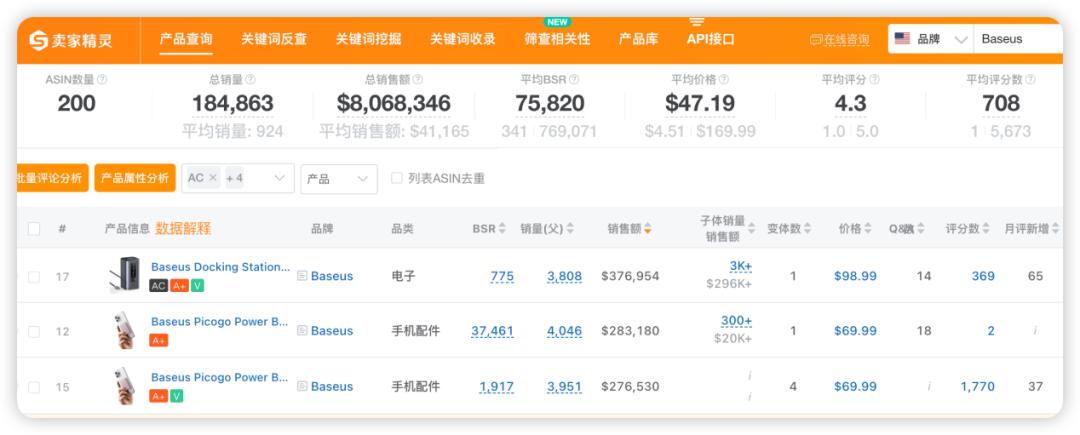
Task: Open the help icon beside 平均评分数
Action: click(x=1030, y=80)
